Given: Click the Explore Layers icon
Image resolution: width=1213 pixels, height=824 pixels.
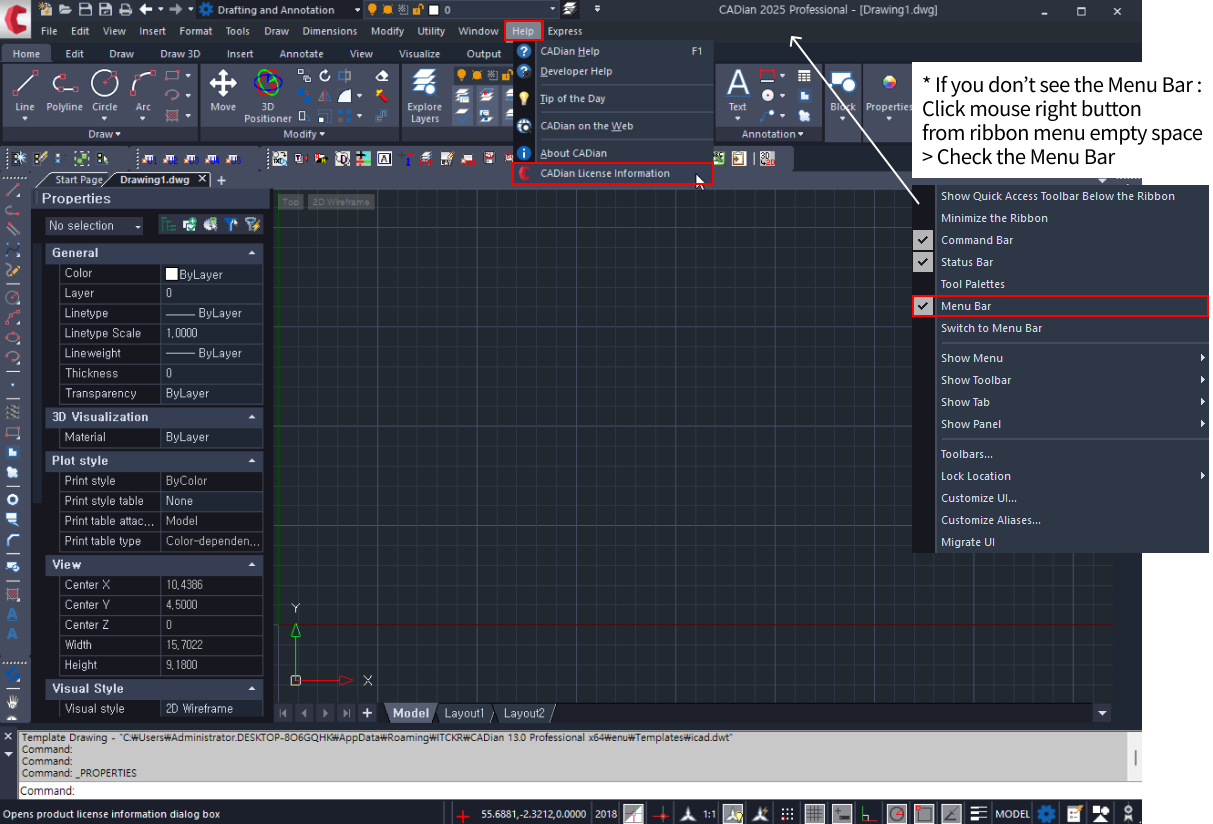Looking at the screenshot, I should coord(424,93).
